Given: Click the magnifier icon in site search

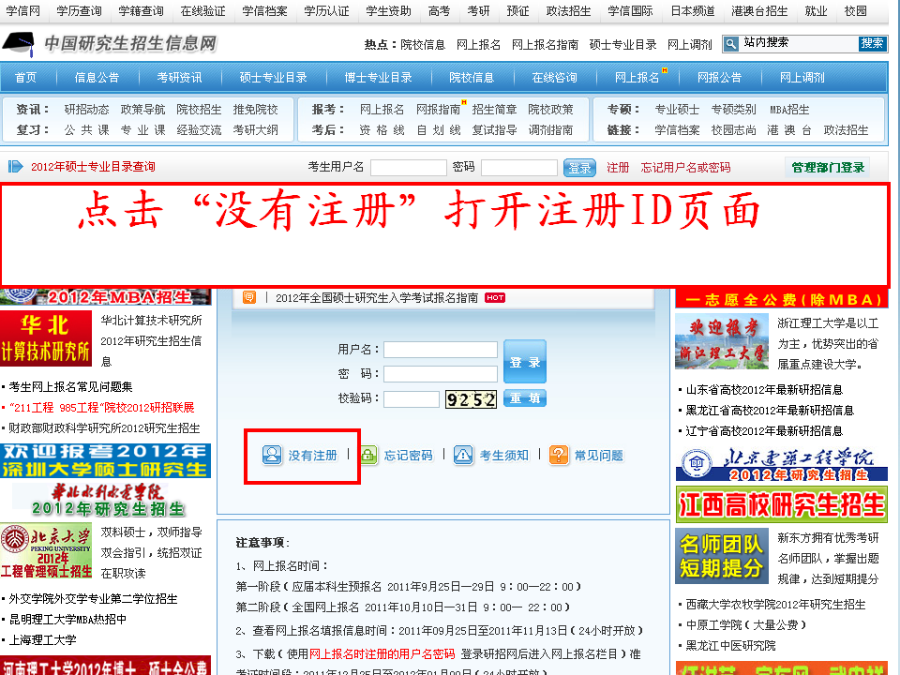Looking at the screenshot, I should (730, 44).
